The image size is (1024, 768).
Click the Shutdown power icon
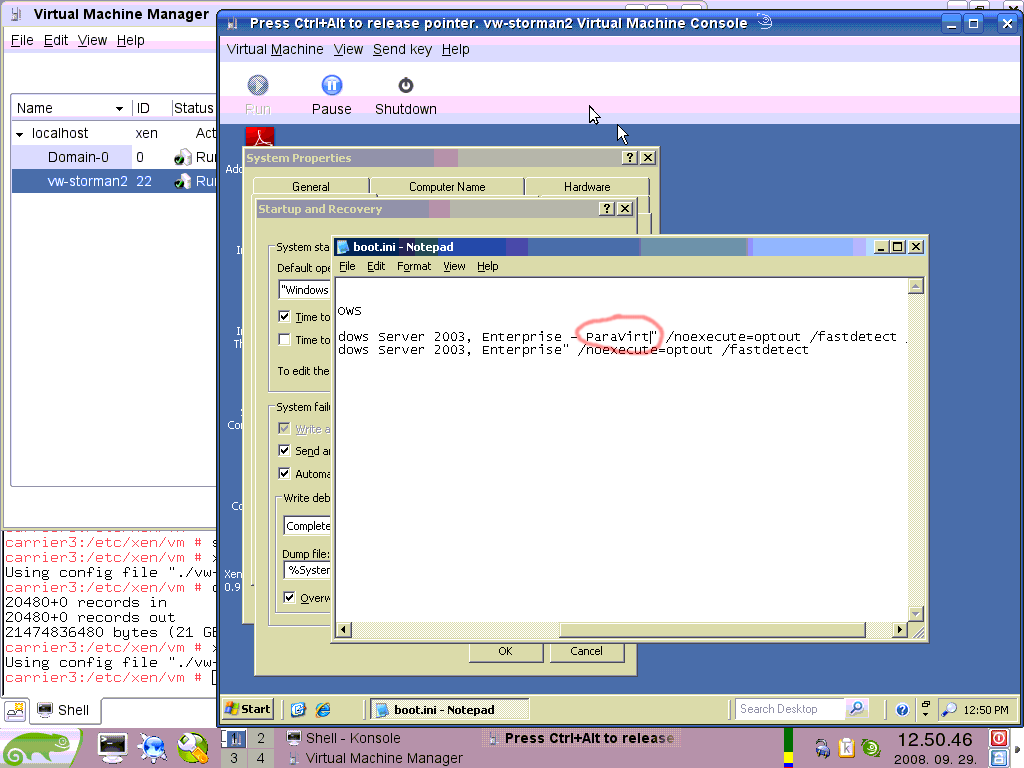(405, 86)
